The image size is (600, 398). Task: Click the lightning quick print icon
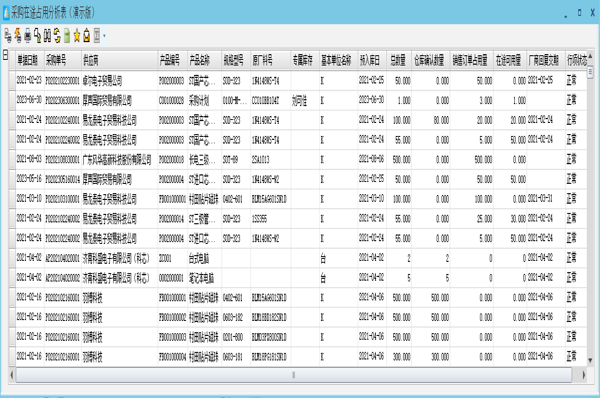[x=18, y=36]
